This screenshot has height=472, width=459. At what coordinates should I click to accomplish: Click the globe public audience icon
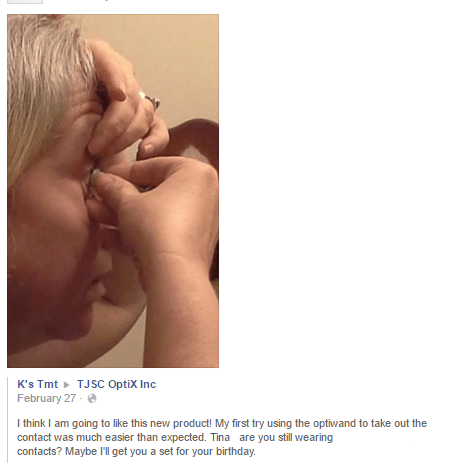[x=92, y=398]
